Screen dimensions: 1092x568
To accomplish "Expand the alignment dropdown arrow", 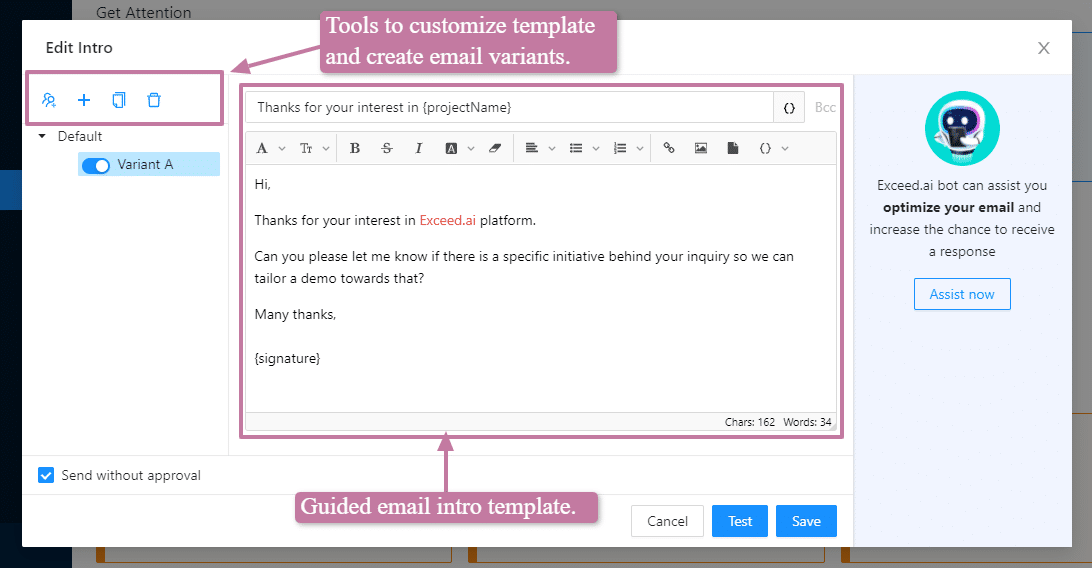I will coord(552,148).
